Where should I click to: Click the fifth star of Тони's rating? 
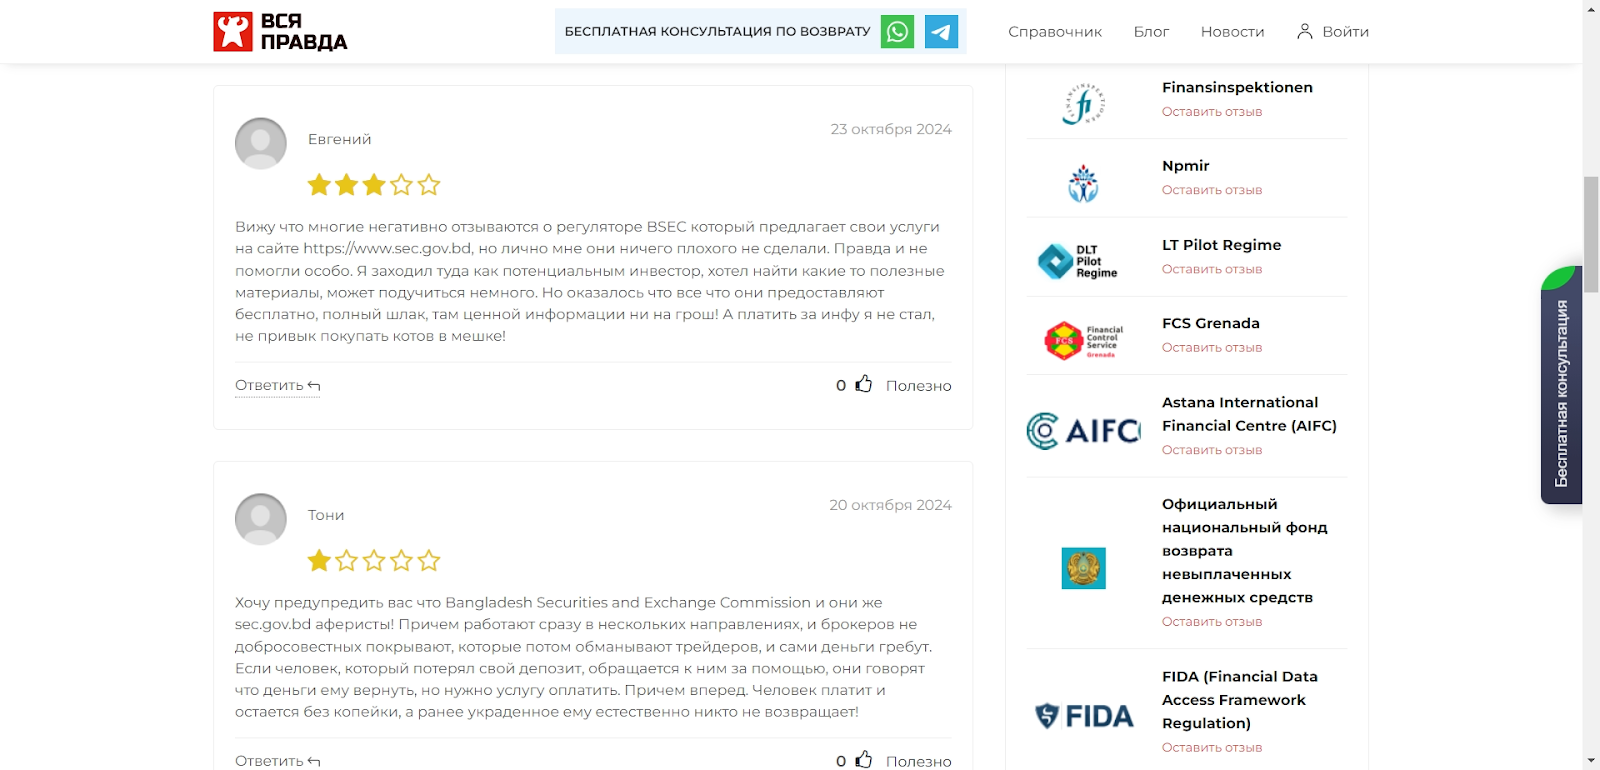click(x=429, y=561)
